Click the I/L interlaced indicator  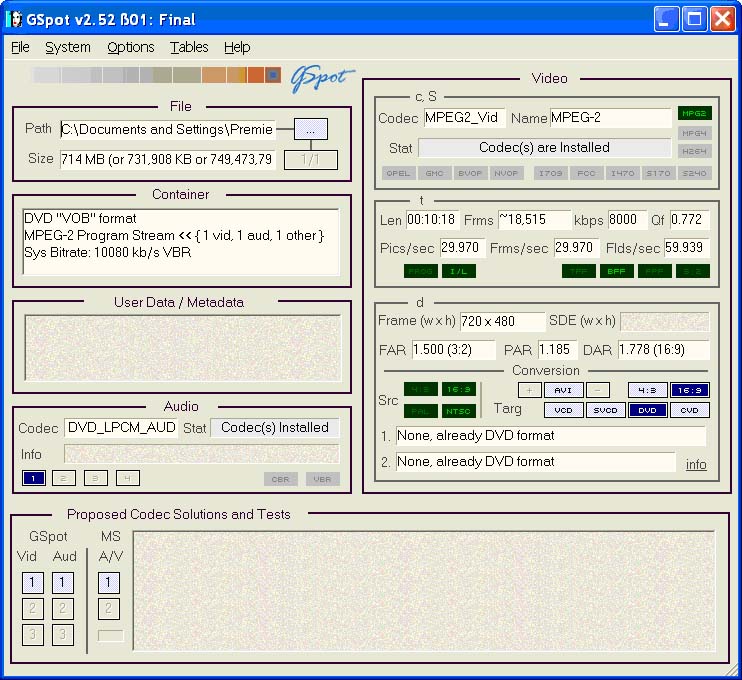pos(459,271)
